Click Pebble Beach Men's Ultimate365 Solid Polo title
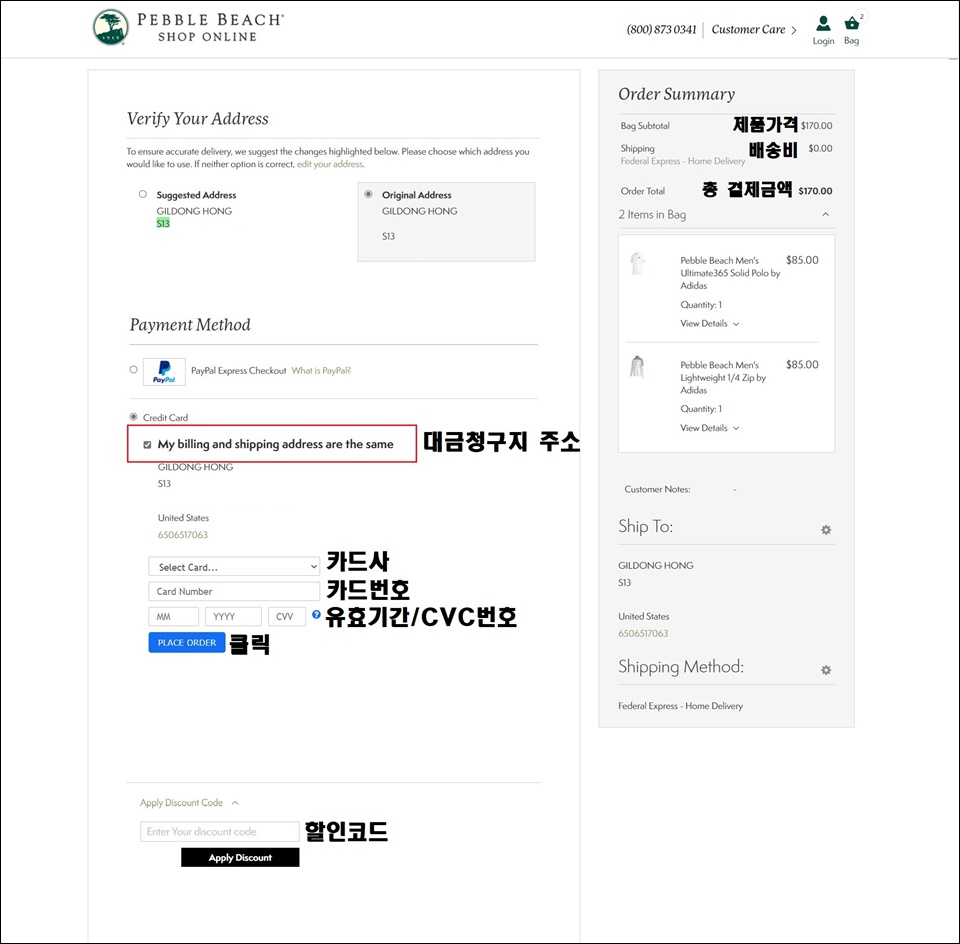Screen dimensions: 960x944 point(730,273)
